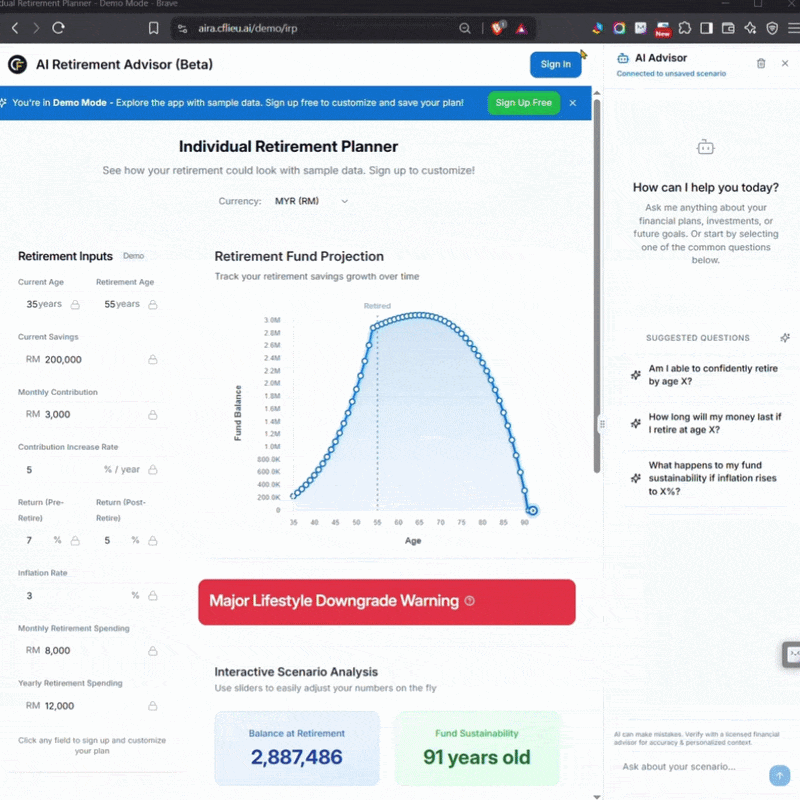Image resolution: width=800 pixels, height=800 pixels.
Task: Click the lock in Monthly Retirement Spending field
Action: pyautogui.click(x=153, y=651)
